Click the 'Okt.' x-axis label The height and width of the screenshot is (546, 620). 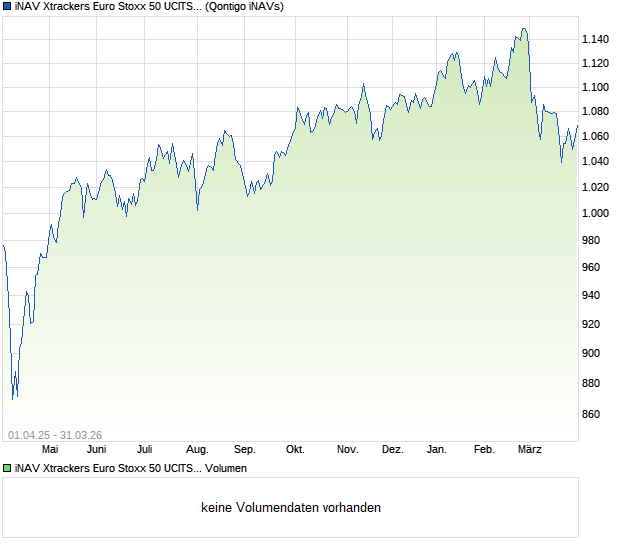pyautogui.click(x=295, y=450)
